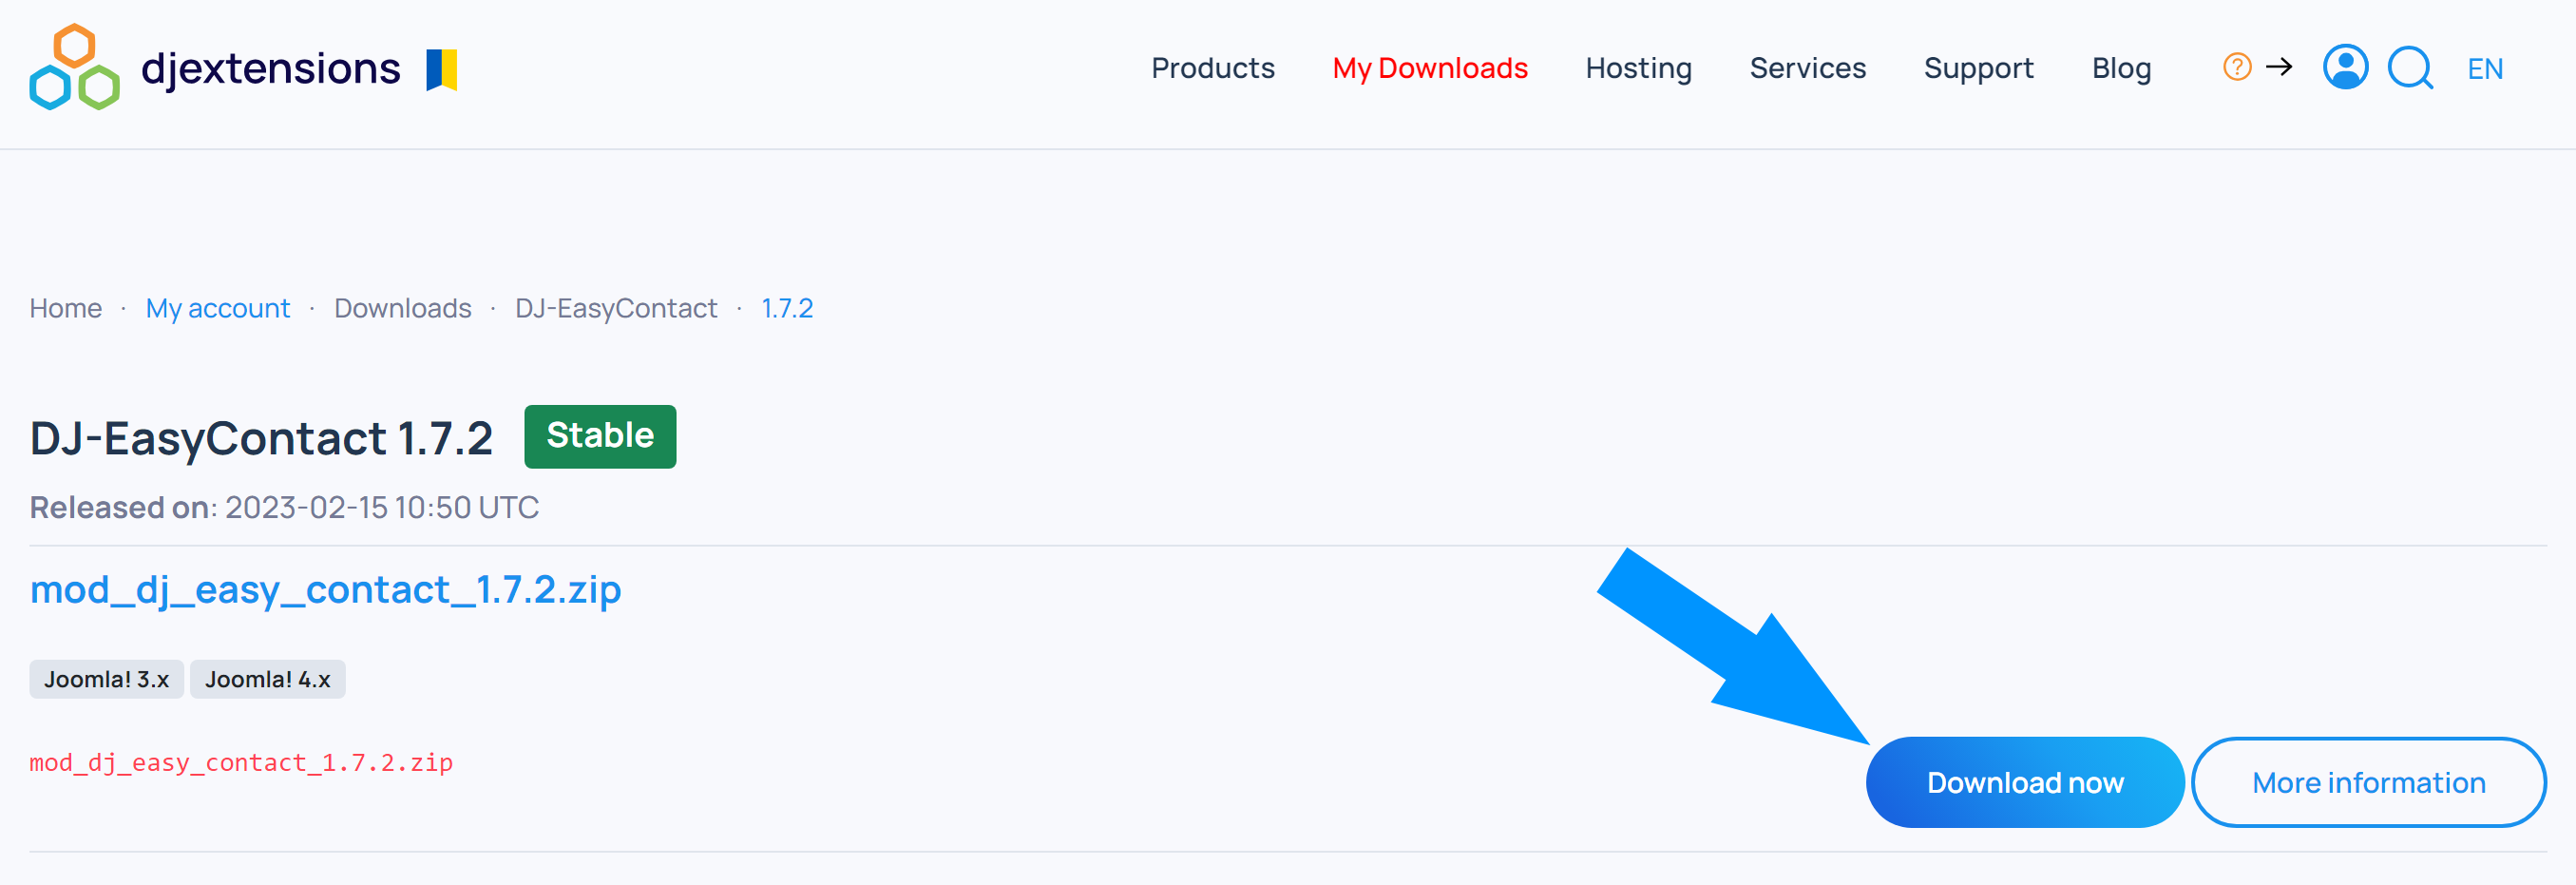The image size is (2576, 885).
Task: Click the release date 2023-02-15 10:50 UTC
Action: pos(382,508)
